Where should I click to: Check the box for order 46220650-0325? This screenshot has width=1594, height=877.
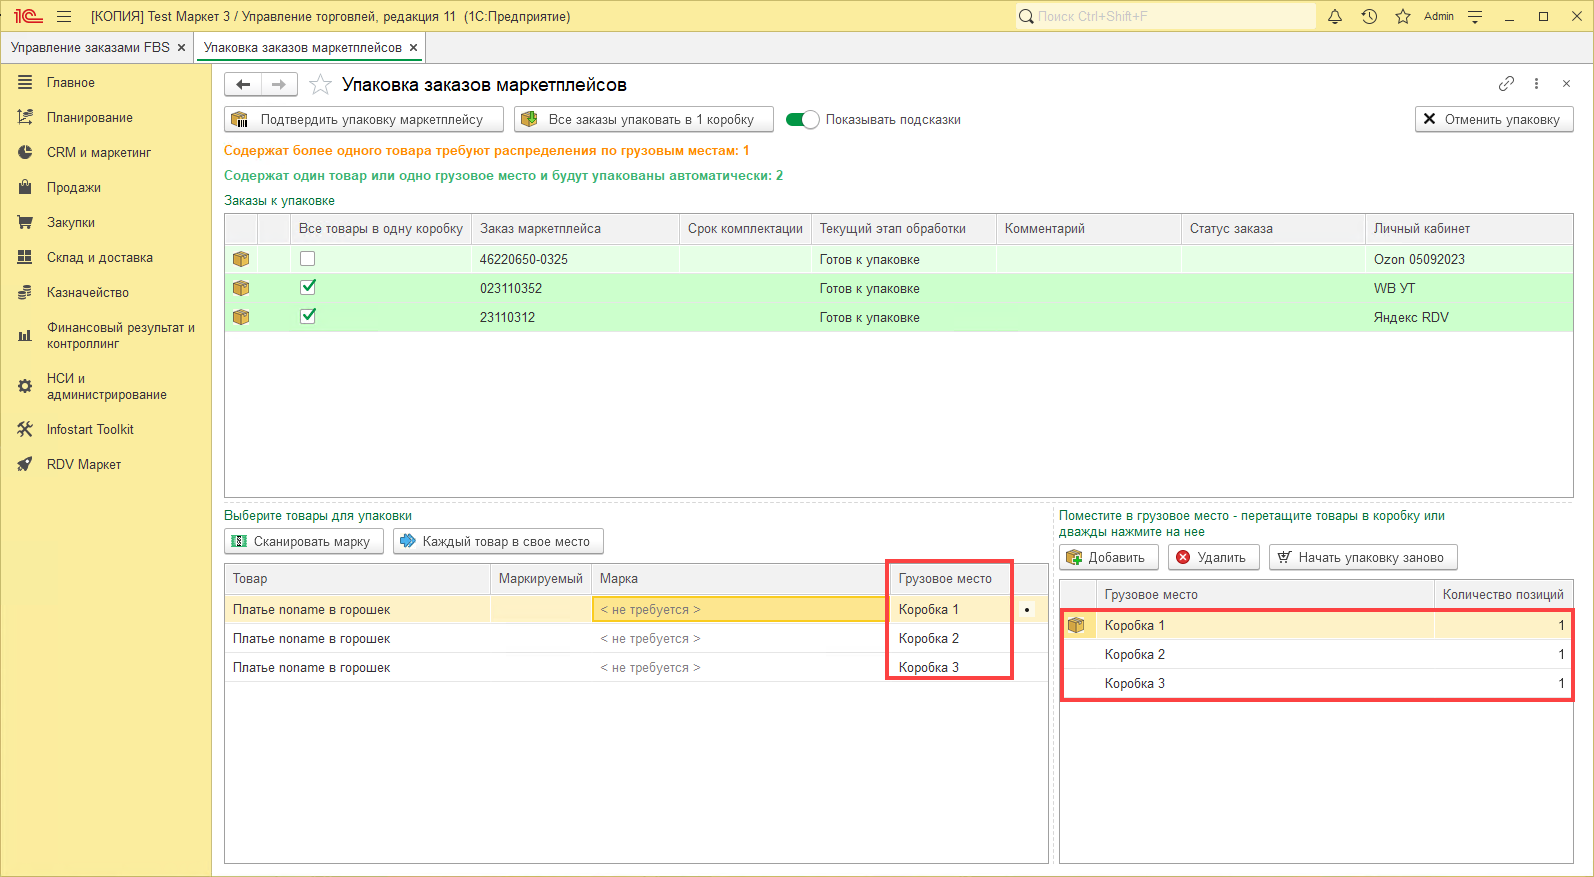(308, 259)
